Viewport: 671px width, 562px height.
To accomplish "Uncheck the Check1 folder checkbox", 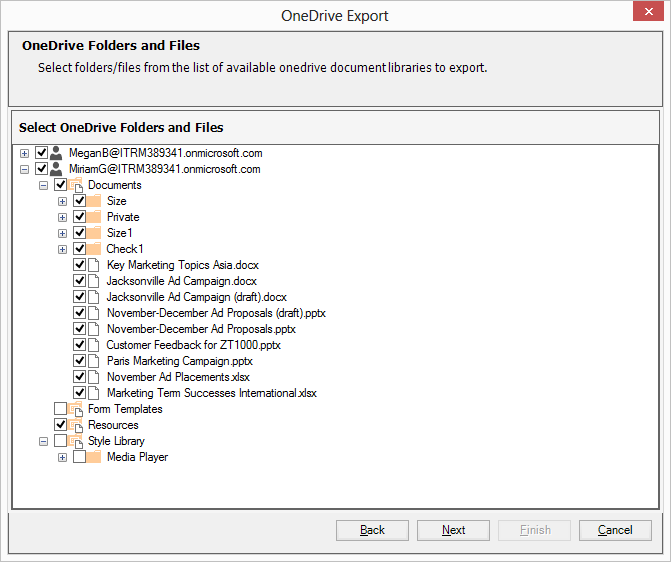I will pos(80,248).
